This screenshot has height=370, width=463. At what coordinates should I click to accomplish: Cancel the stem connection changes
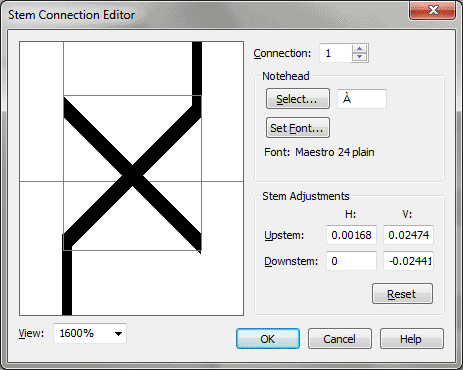coord(340,339)
